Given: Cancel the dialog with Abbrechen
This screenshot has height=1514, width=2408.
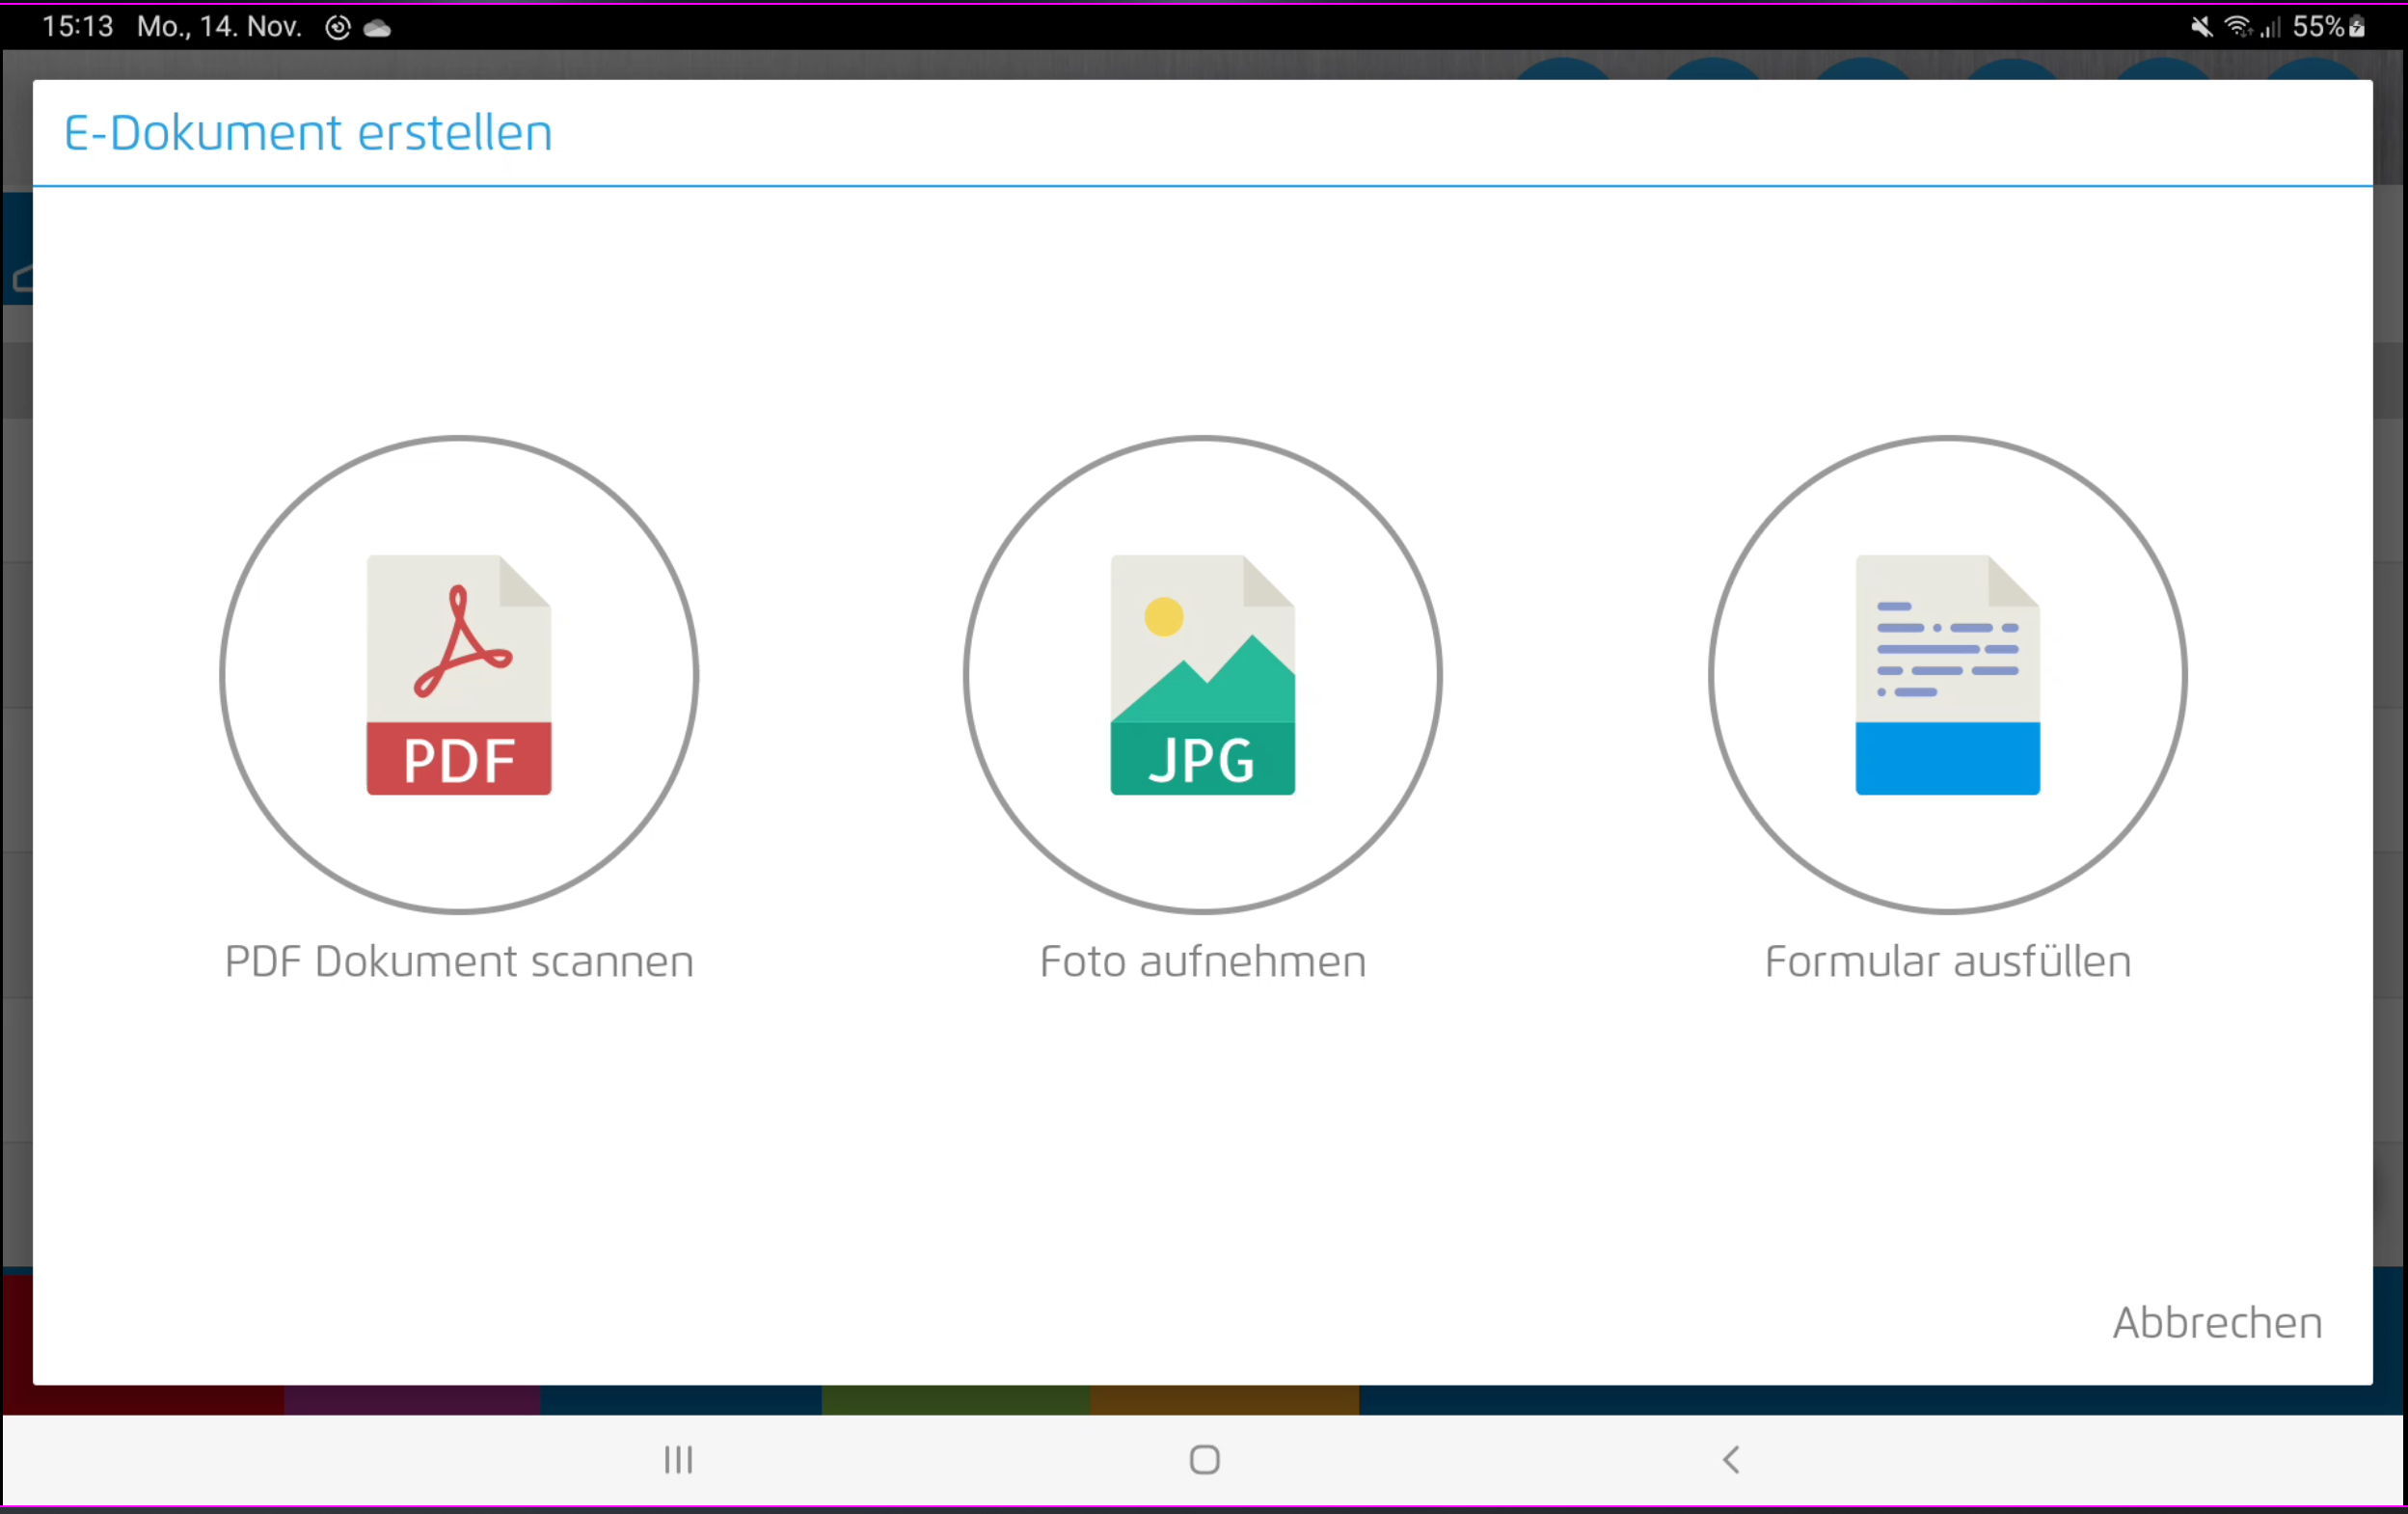Looking at the screenshot, I should point(2216,1322).
